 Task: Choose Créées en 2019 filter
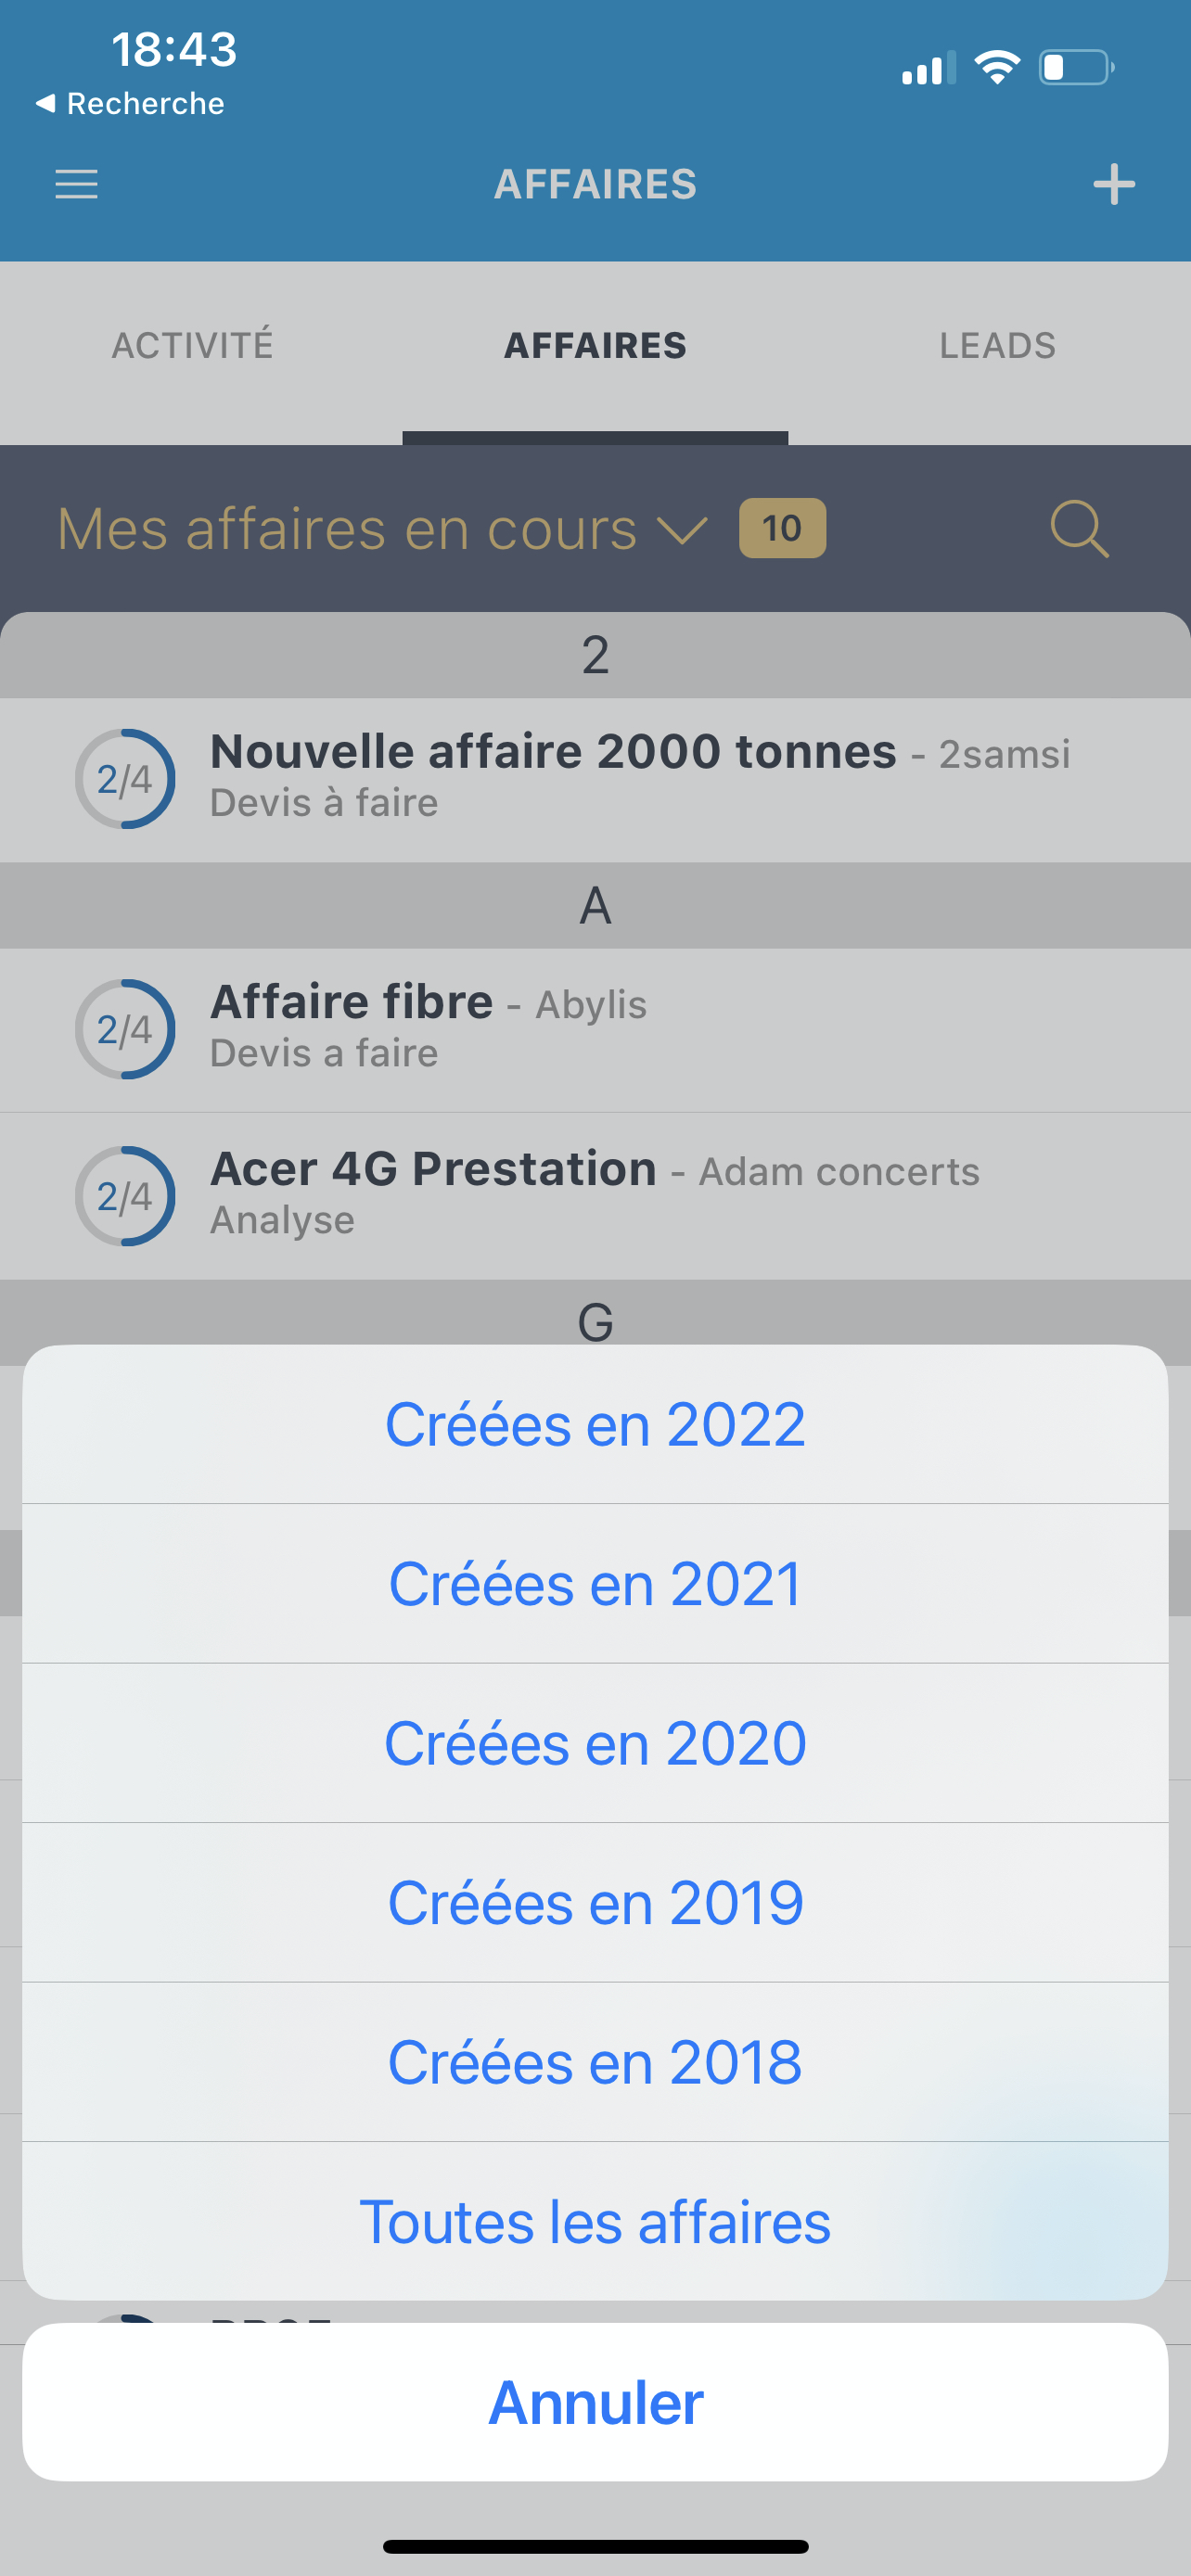click(595, 1902)
